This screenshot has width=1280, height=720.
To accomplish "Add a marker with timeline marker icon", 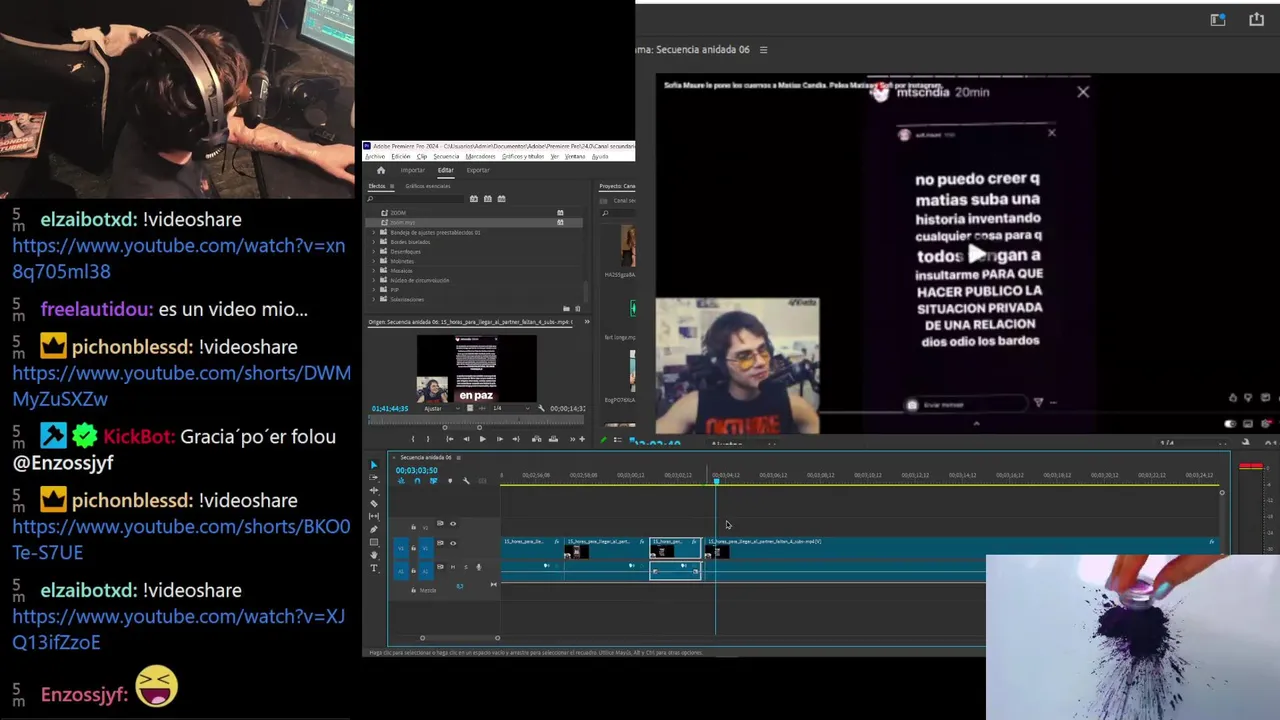I will pos(450,481).
